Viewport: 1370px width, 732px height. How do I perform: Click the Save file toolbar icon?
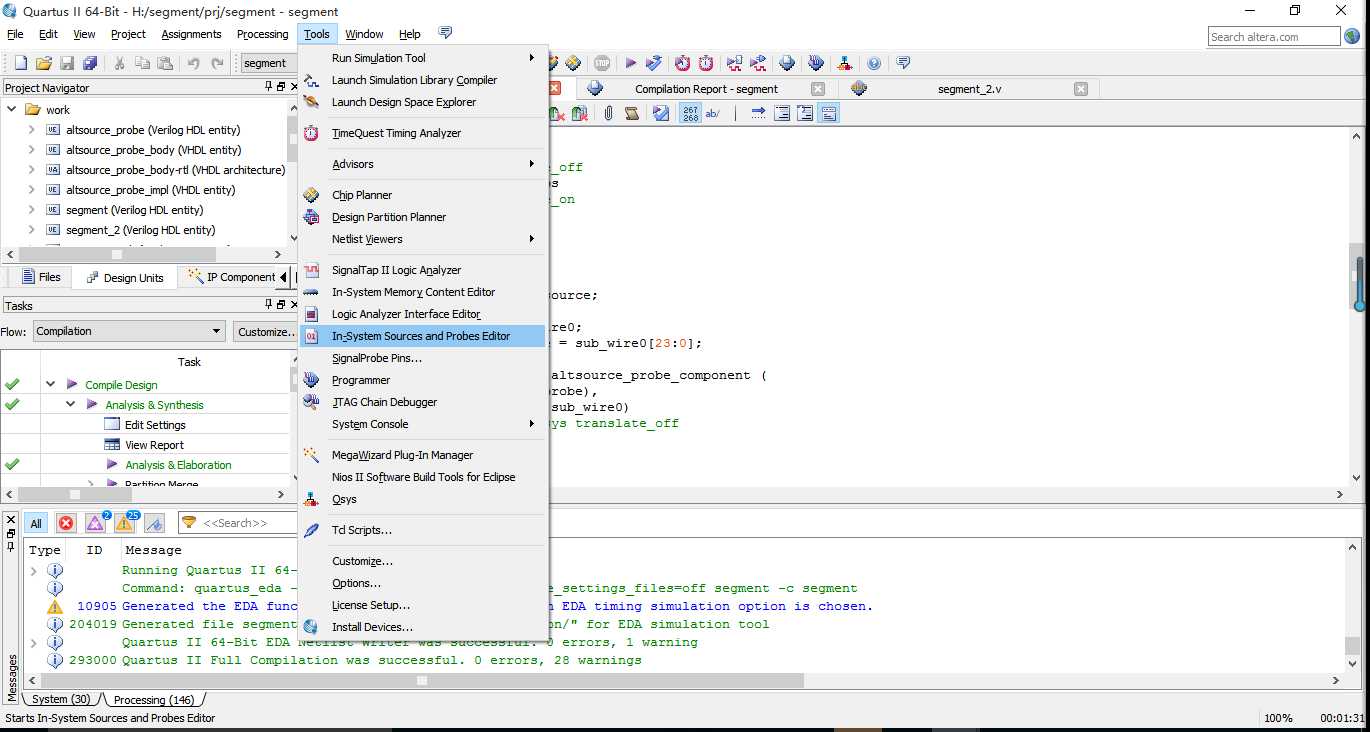[x=67, y=63]
